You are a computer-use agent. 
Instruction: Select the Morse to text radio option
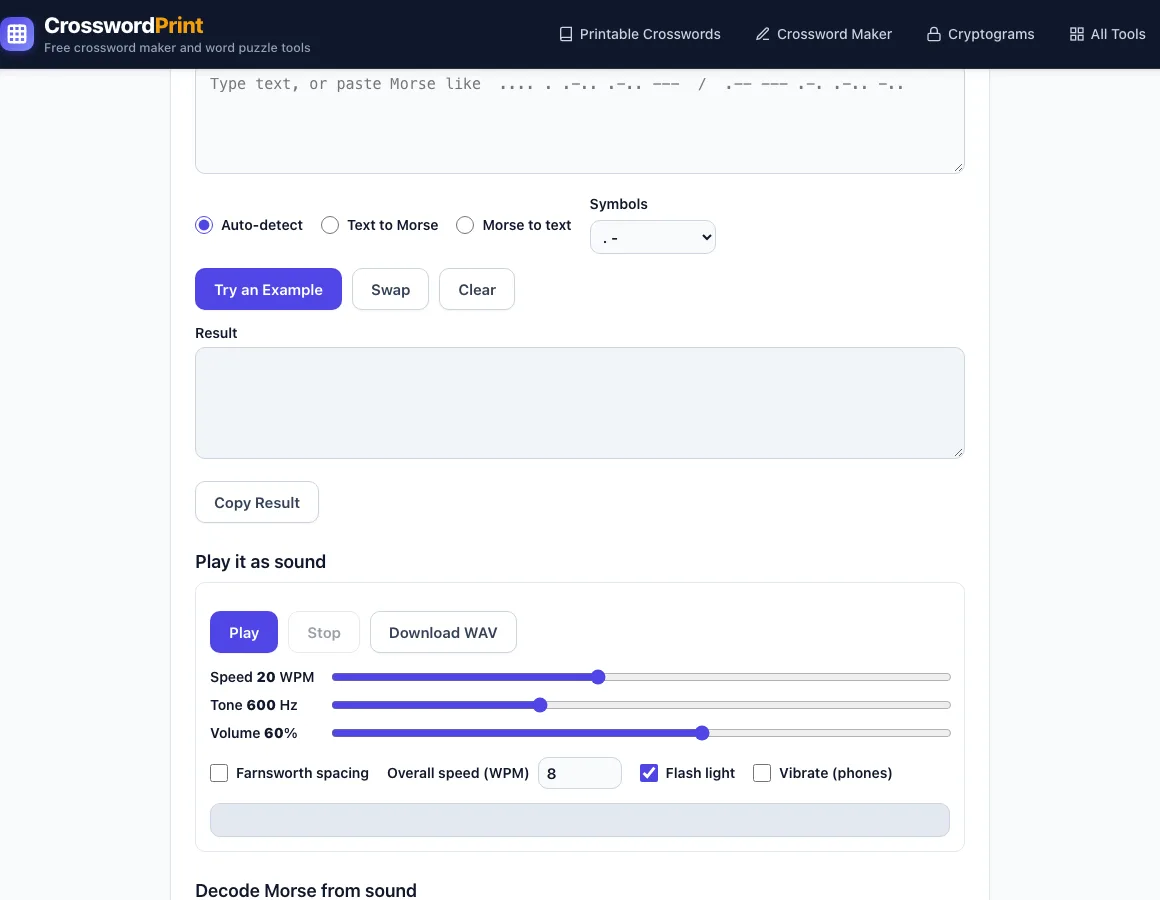[465, 225]
